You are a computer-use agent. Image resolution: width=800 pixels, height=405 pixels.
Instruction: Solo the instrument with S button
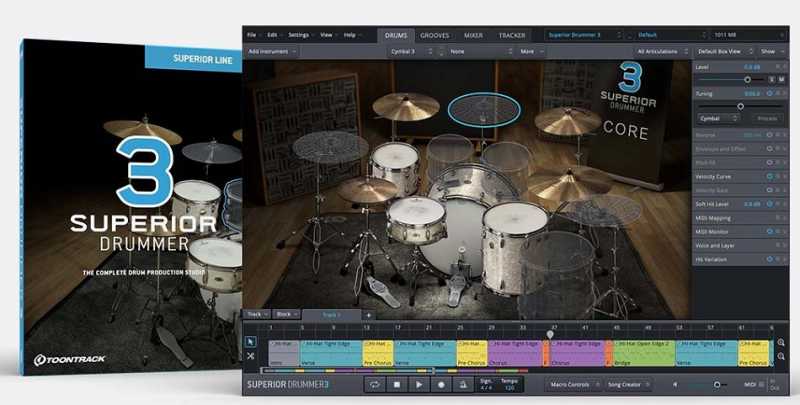pos(772,80)
